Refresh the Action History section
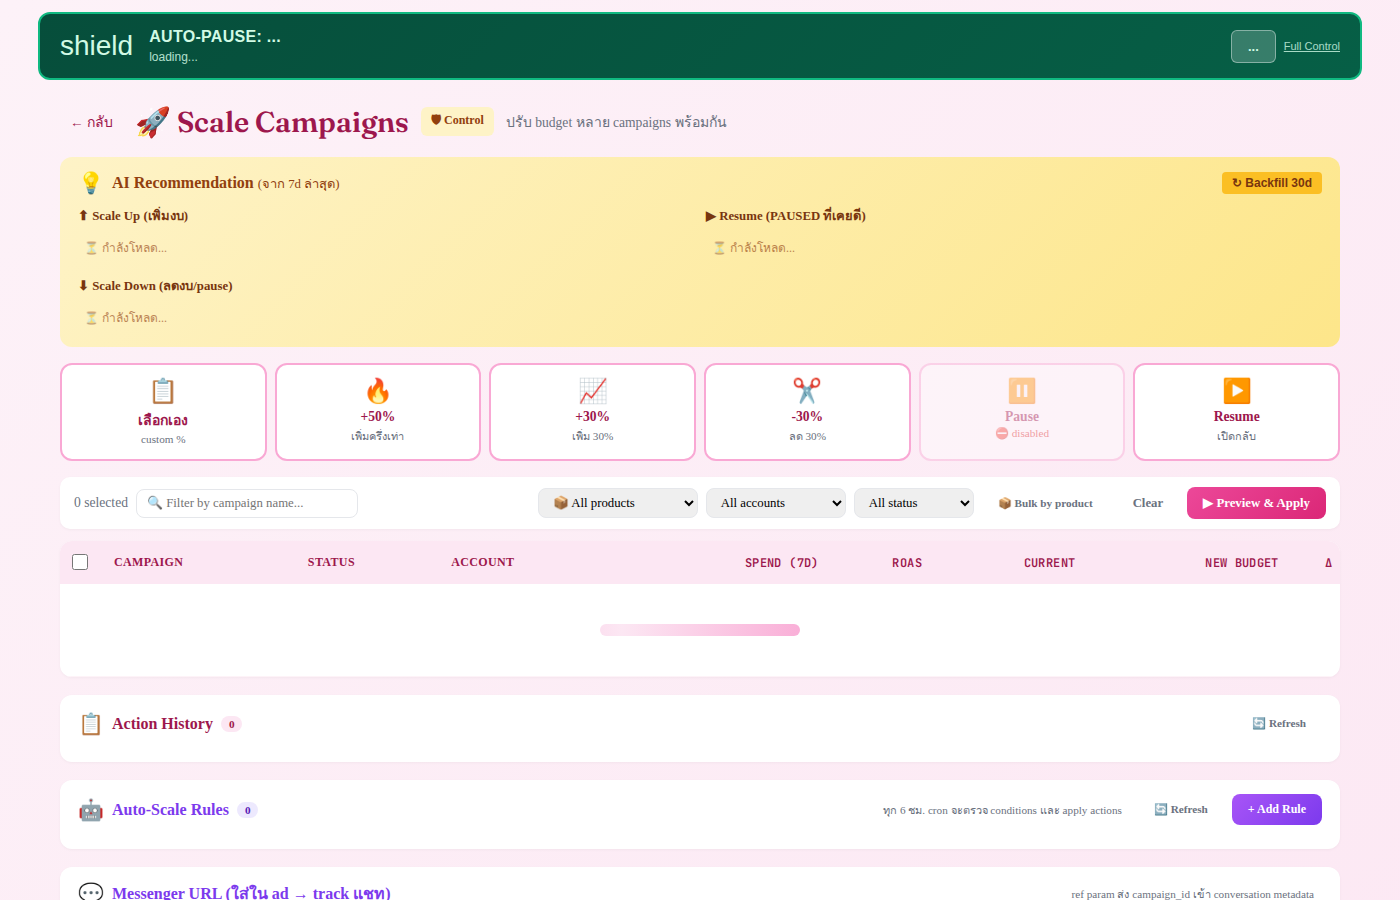Viewport: 1400px width, 900px height. click(x=1279, y=723)
